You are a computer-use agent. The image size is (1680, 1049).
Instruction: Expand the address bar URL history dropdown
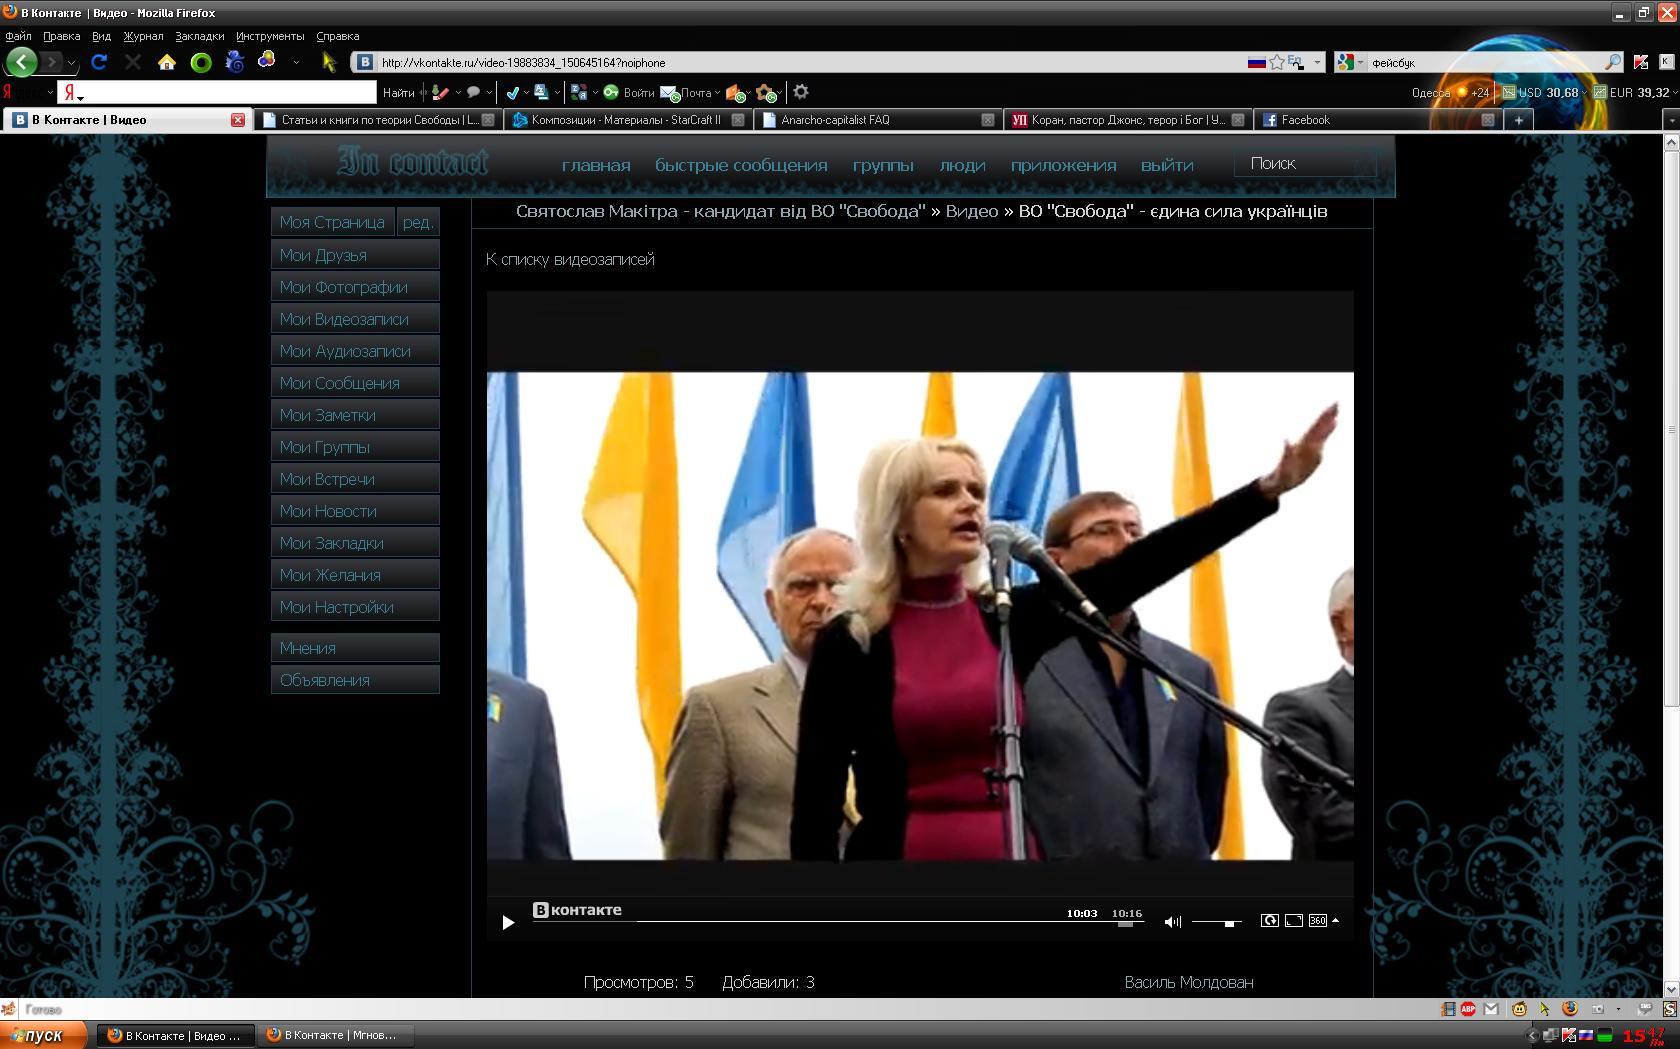point(1317,62)
